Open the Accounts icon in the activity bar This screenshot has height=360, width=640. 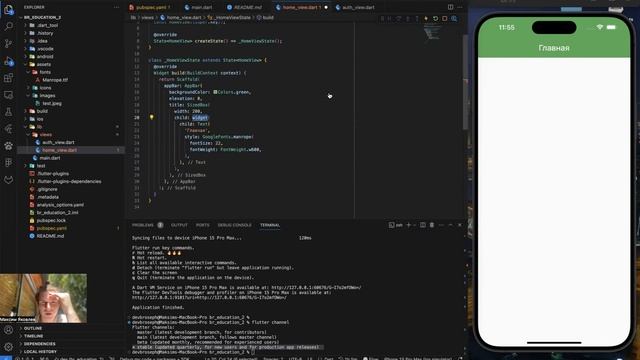click(8, 330)
